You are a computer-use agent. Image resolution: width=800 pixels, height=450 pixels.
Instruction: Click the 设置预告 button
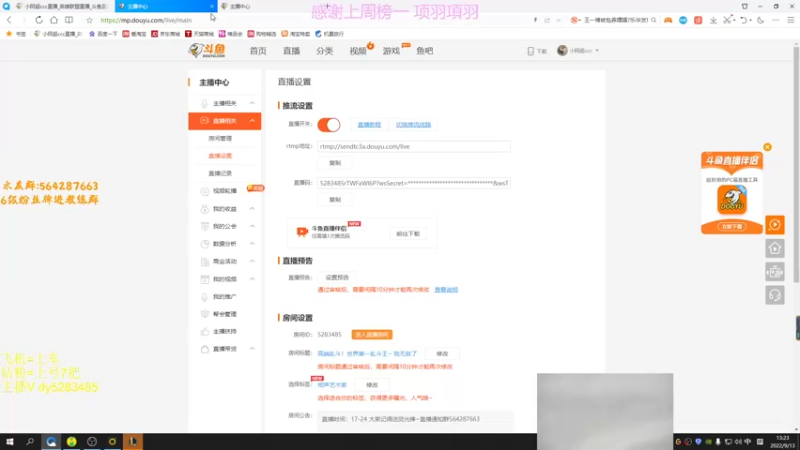[x=337, y=278]
